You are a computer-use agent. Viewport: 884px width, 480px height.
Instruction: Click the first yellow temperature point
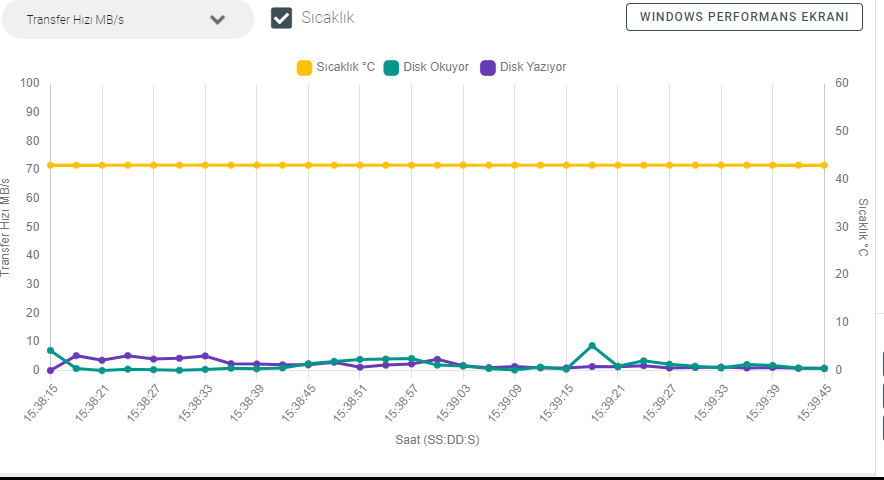[50, 165]
